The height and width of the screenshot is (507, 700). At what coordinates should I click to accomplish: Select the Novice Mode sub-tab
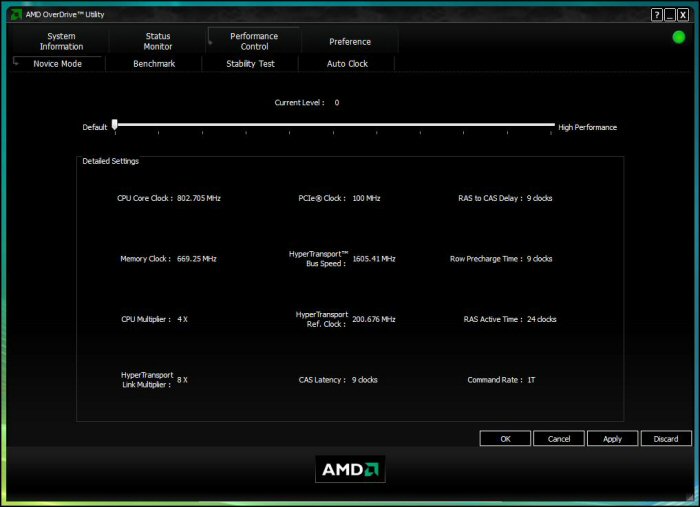[x=58, y=64]
